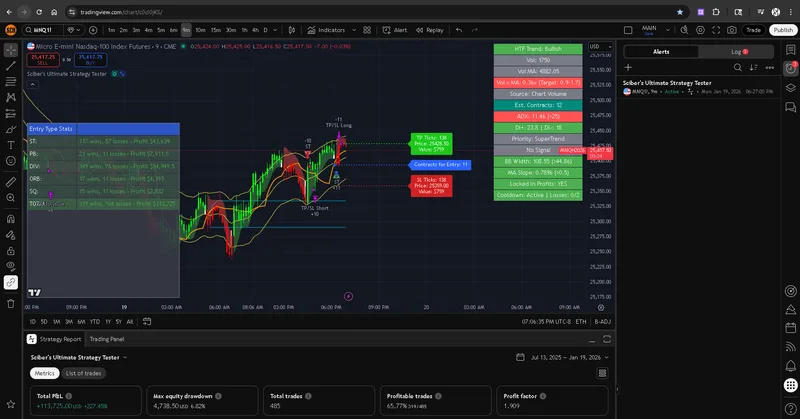Expand Sciber's Ultimate Strategy Tester report dropdown

(x=79, y=357)
